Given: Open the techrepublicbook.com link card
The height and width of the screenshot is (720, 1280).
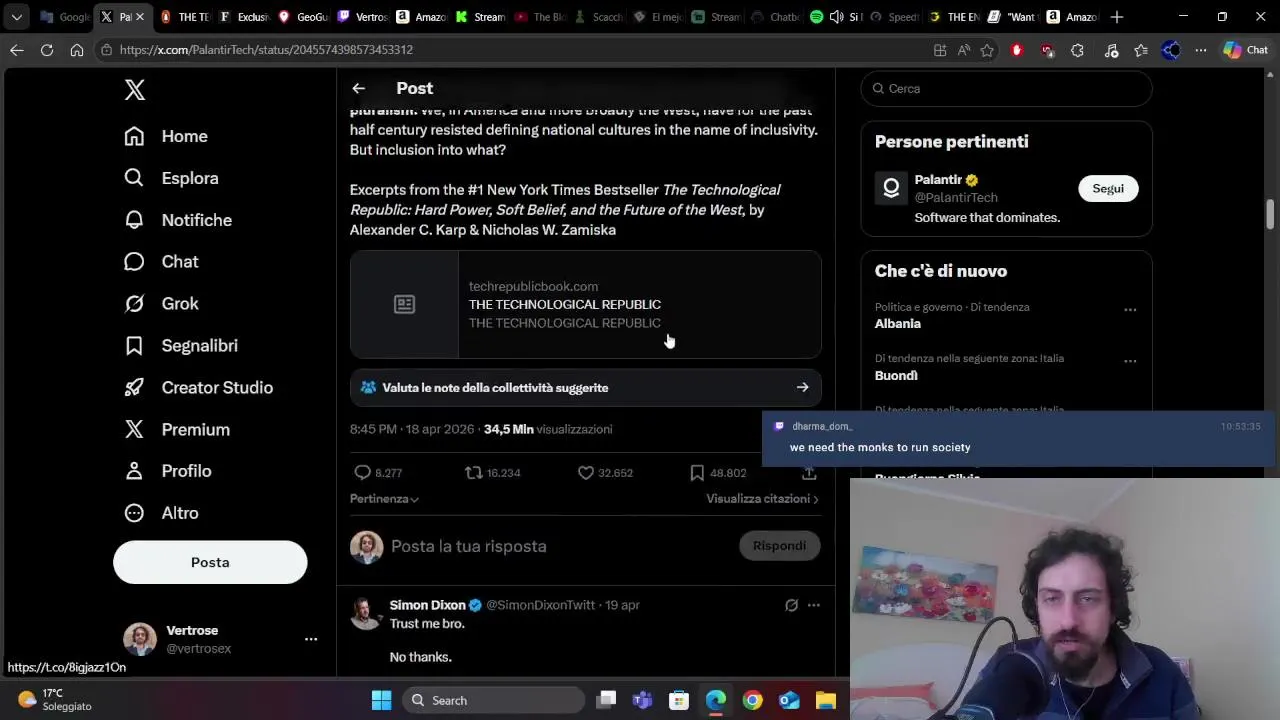Looking at the screenshot, I should pos(586,304).
